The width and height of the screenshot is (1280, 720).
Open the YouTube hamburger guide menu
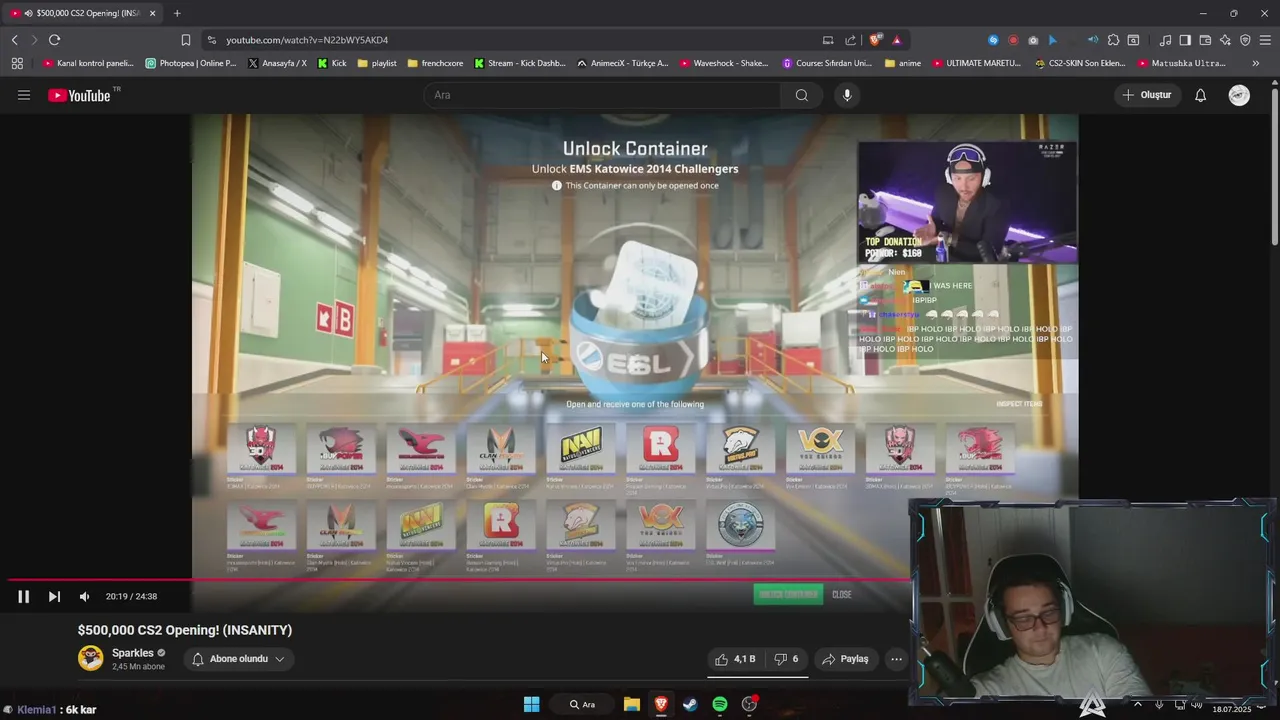24,95
